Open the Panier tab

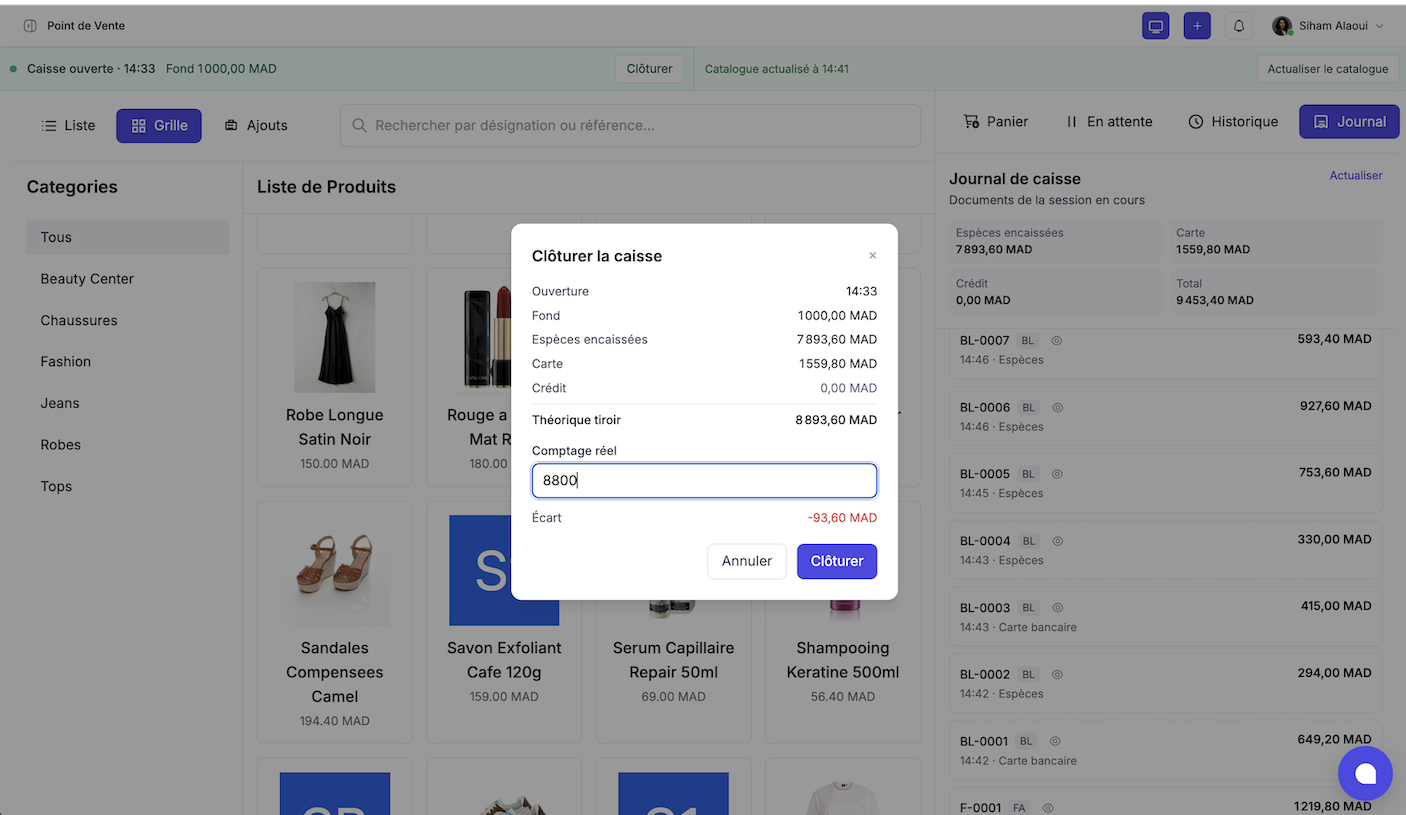tap(996, 122)
